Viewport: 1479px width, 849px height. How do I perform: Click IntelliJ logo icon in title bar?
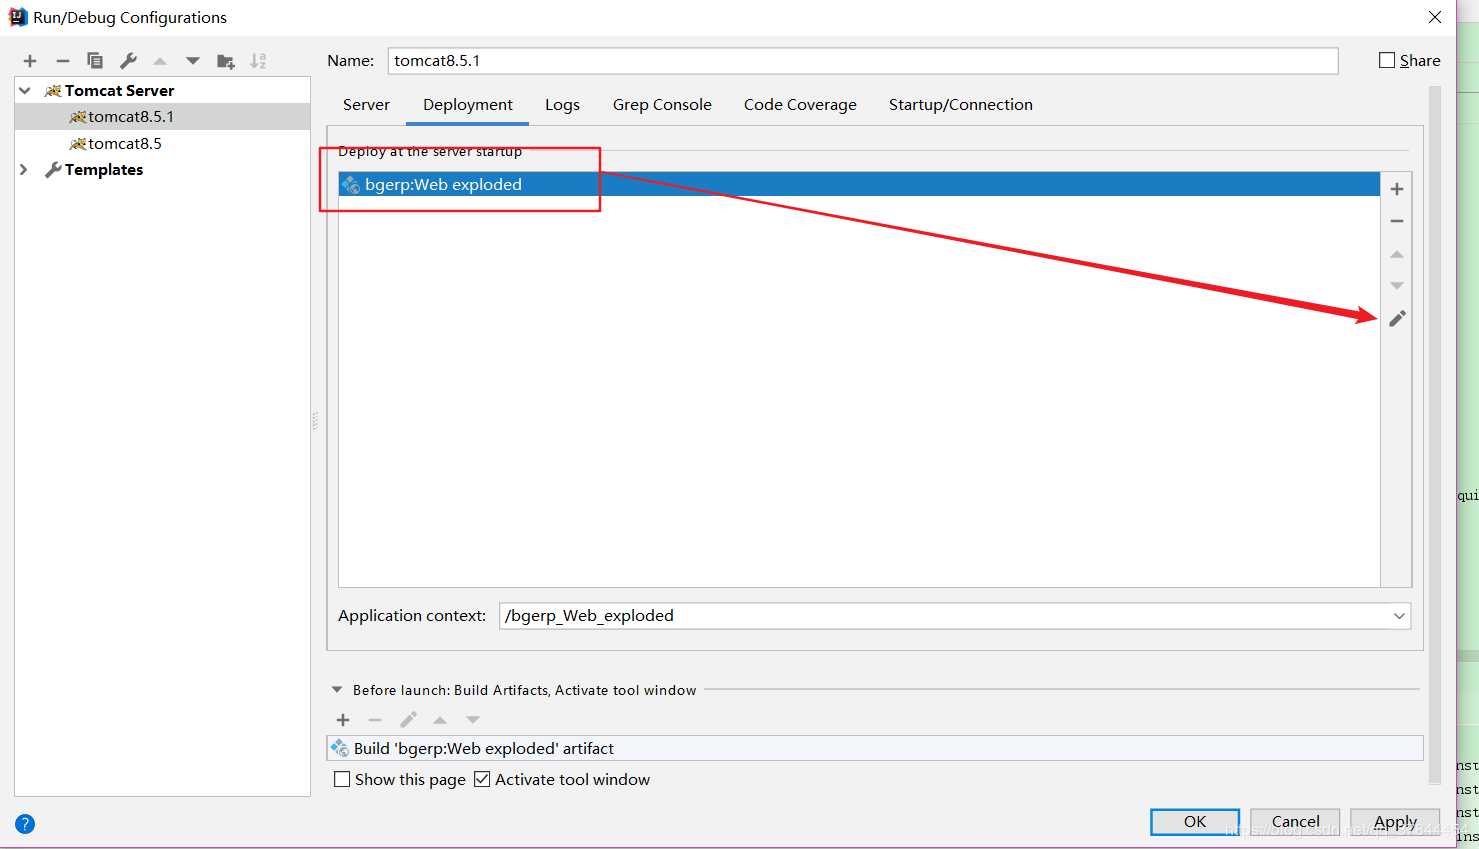pyautogui.click(x=18, y=17)
